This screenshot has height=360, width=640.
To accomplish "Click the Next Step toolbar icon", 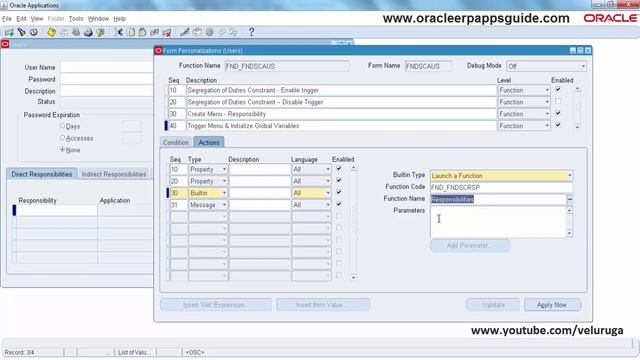I will (64, 32).
